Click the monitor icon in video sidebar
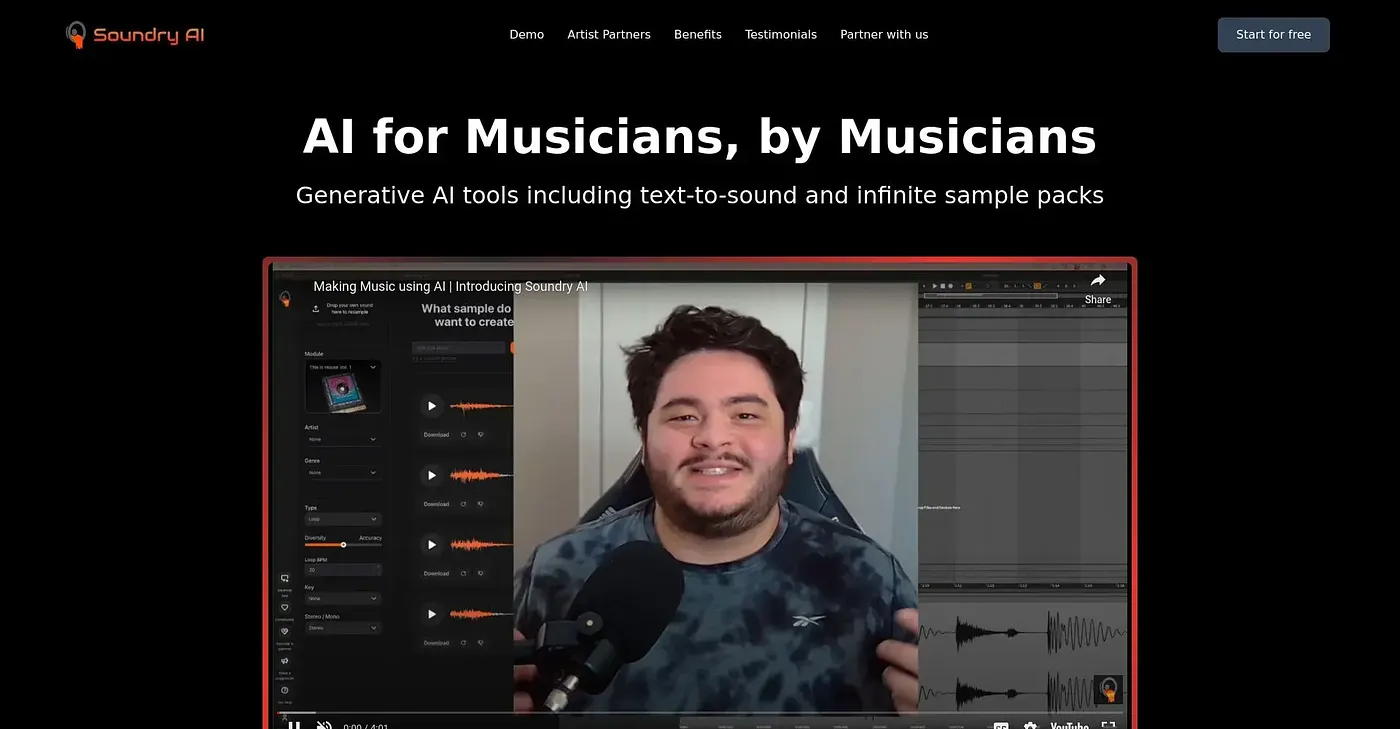 [x=285, y=579]
